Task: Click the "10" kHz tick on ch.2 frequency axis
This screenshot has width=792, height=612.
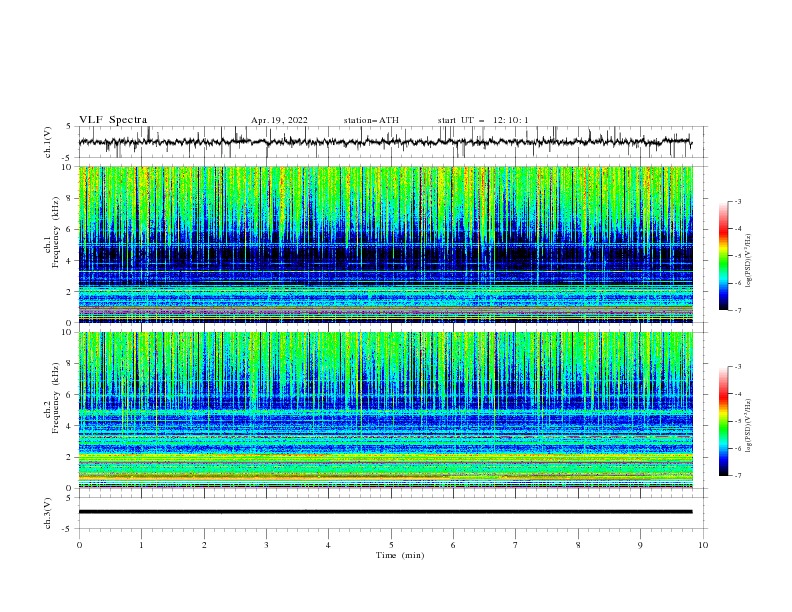Action: 66,332
